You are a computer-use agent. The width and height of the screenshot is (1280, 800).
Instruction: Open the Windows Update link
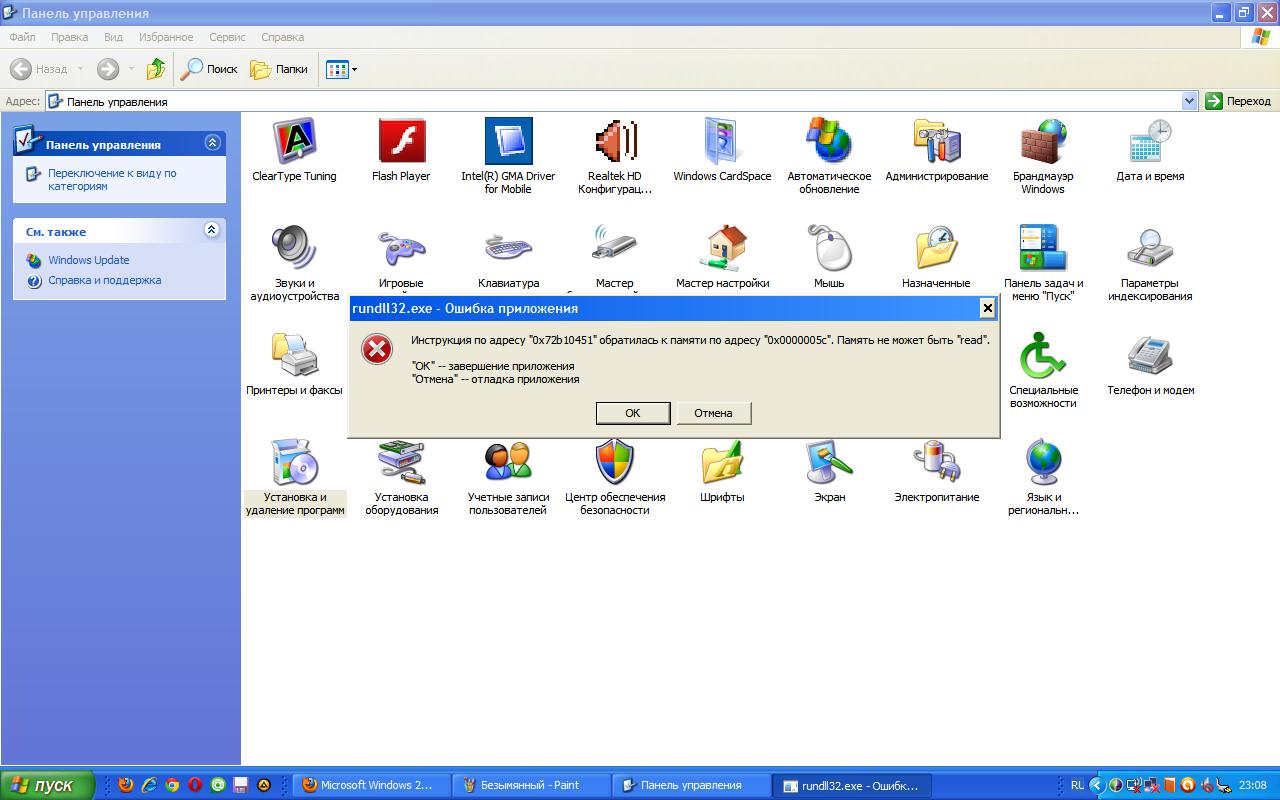(89, 260)
